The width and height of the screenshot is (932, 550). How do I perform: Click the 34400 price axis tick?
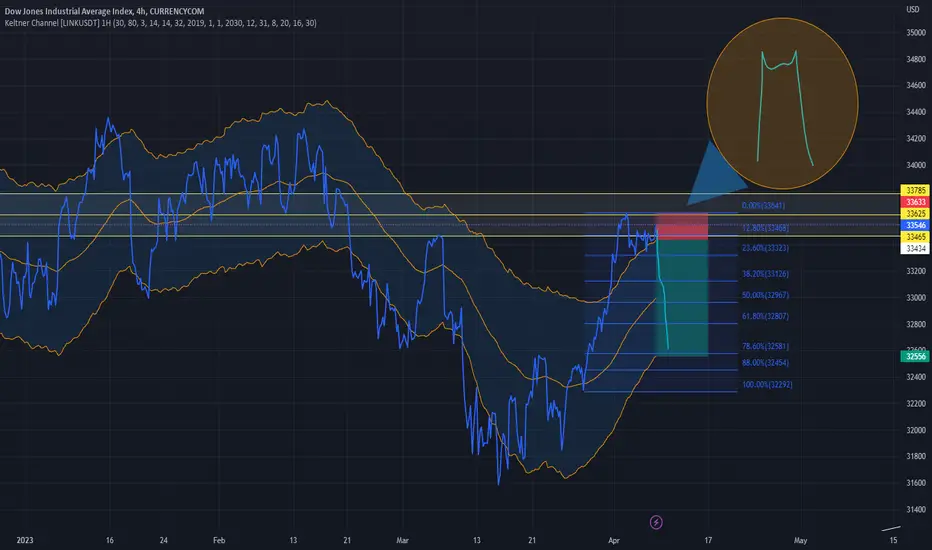[x=915, y=112]
